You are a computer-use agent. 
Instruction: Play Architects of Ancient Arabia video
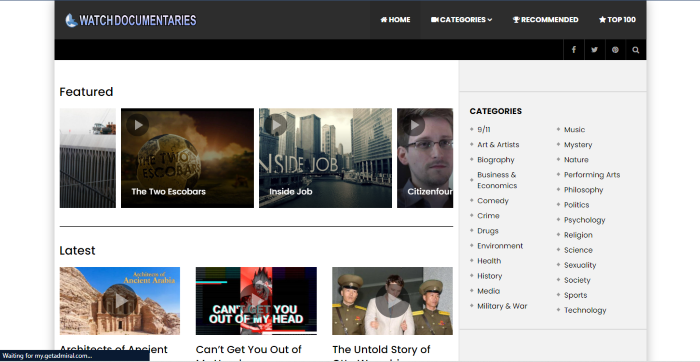tap(120, 301)
